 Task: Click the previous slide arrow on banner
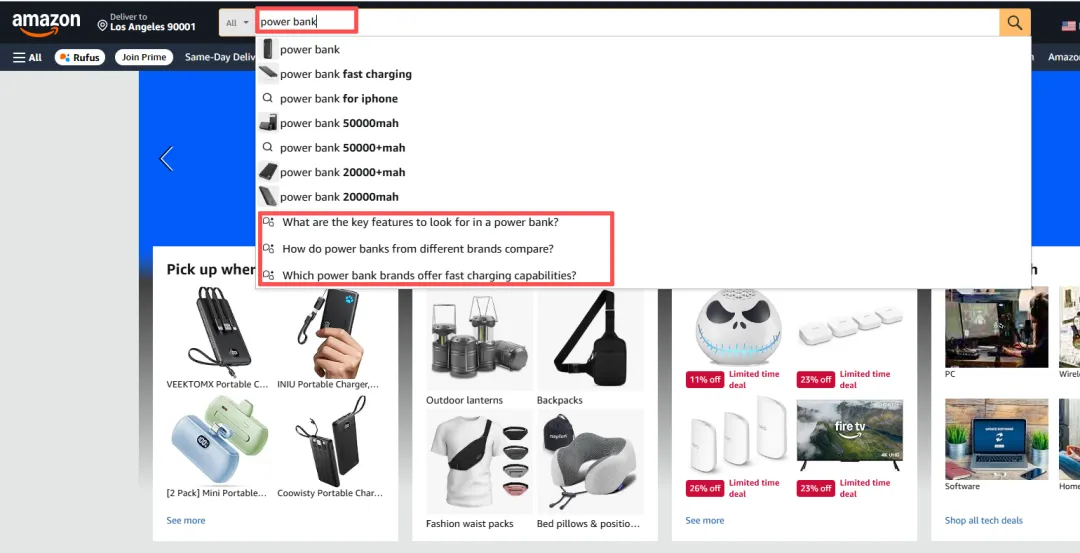(166, 158)
